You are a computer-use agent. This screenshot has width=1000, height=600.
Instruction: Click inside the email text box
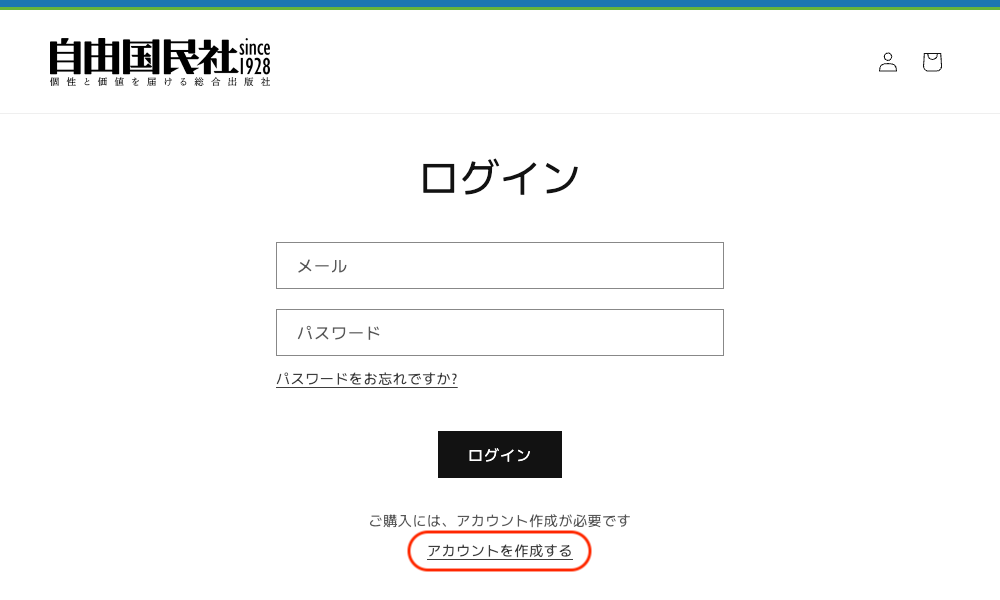[499, 265]
